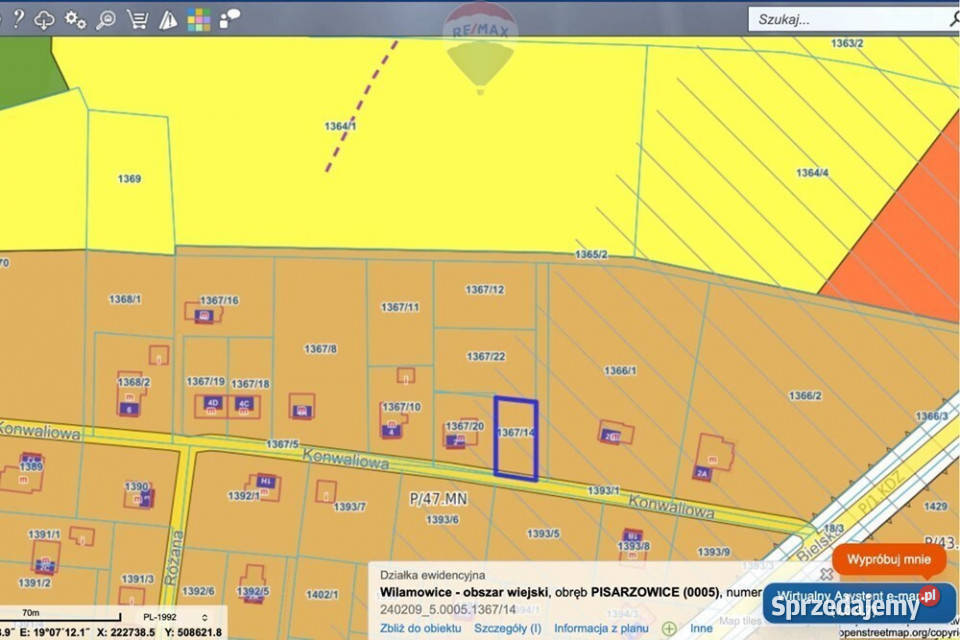The width and height of the screenshot is (960, 640).
Task: Open the help icon on the toolbar
Action: [x=18, y=18]
